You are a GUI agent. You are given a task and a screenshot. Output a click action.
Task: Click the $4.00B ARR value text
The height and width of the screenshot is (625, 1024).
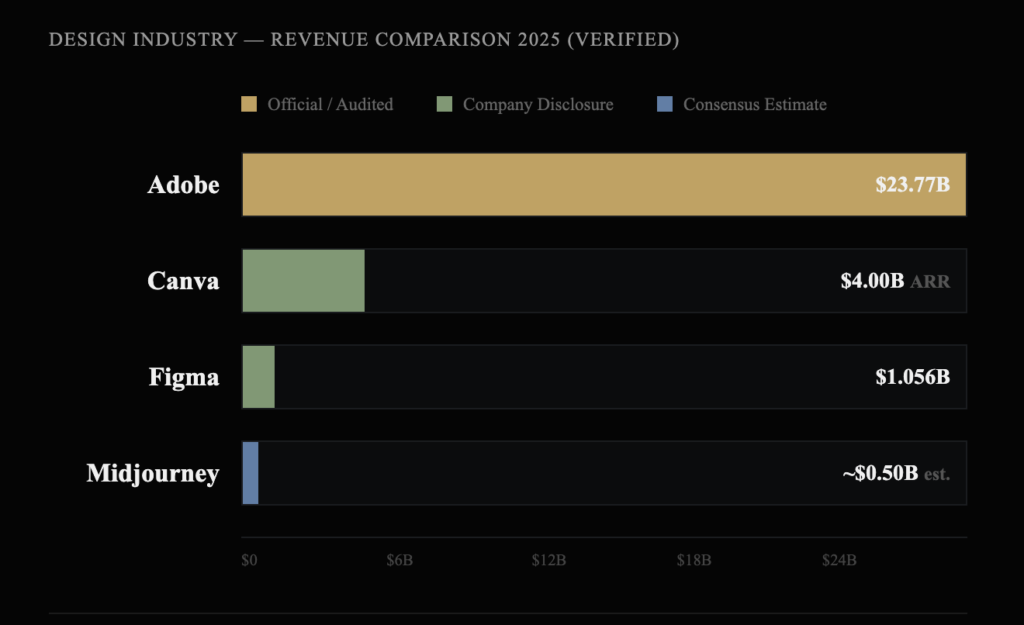click(x=895, y=281)
